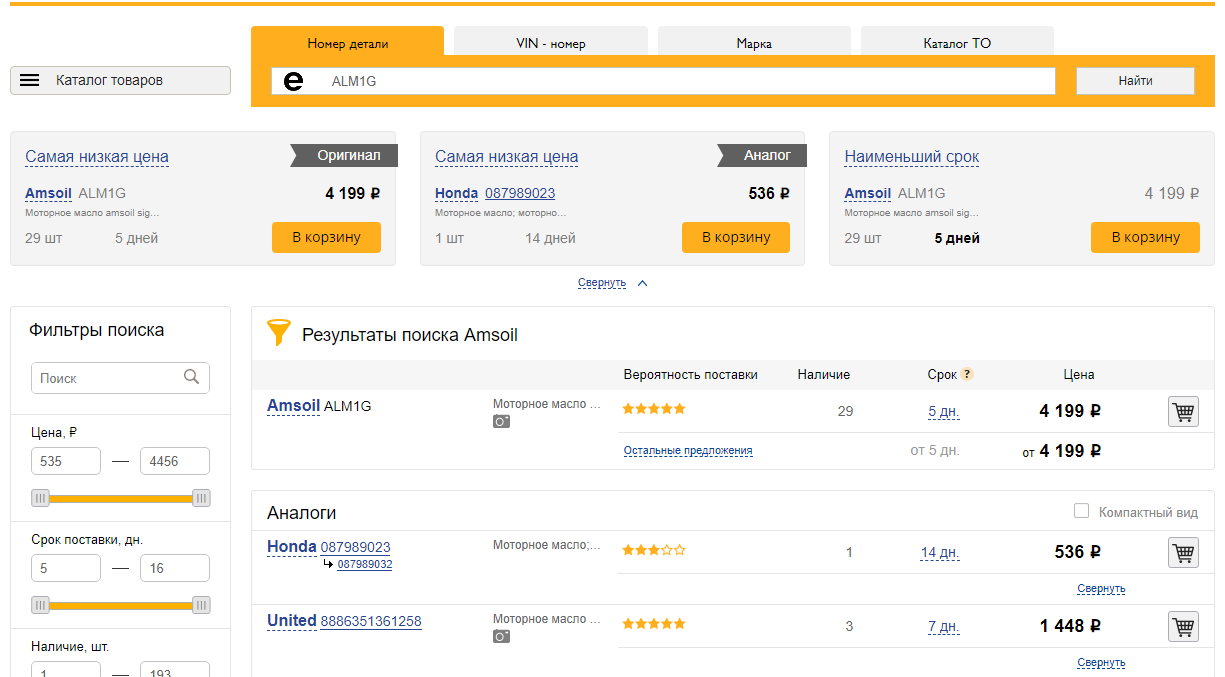Grab the left price slider handle

pos(40,498)
